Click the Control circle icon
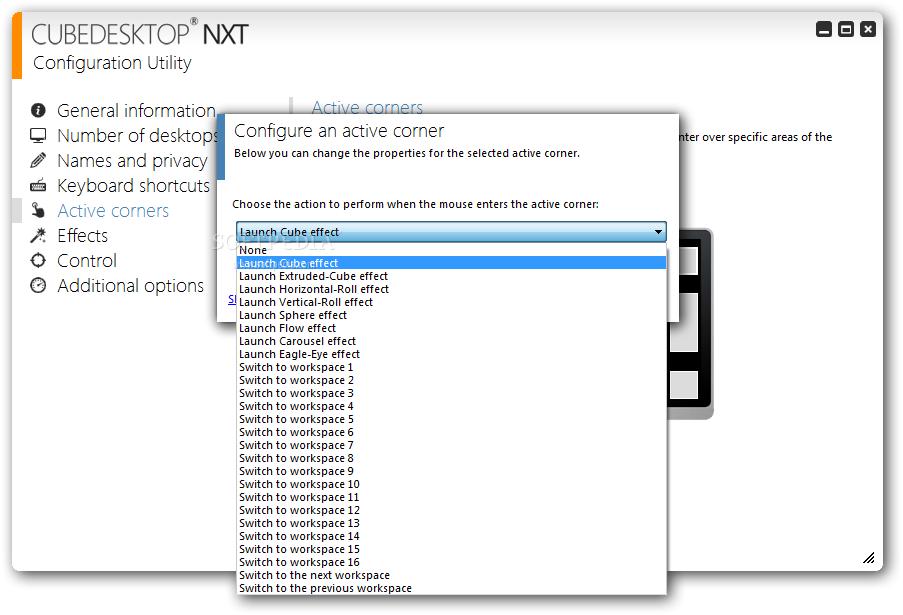The height and width of the screenshot is (615, 903). tap(38, 260)
